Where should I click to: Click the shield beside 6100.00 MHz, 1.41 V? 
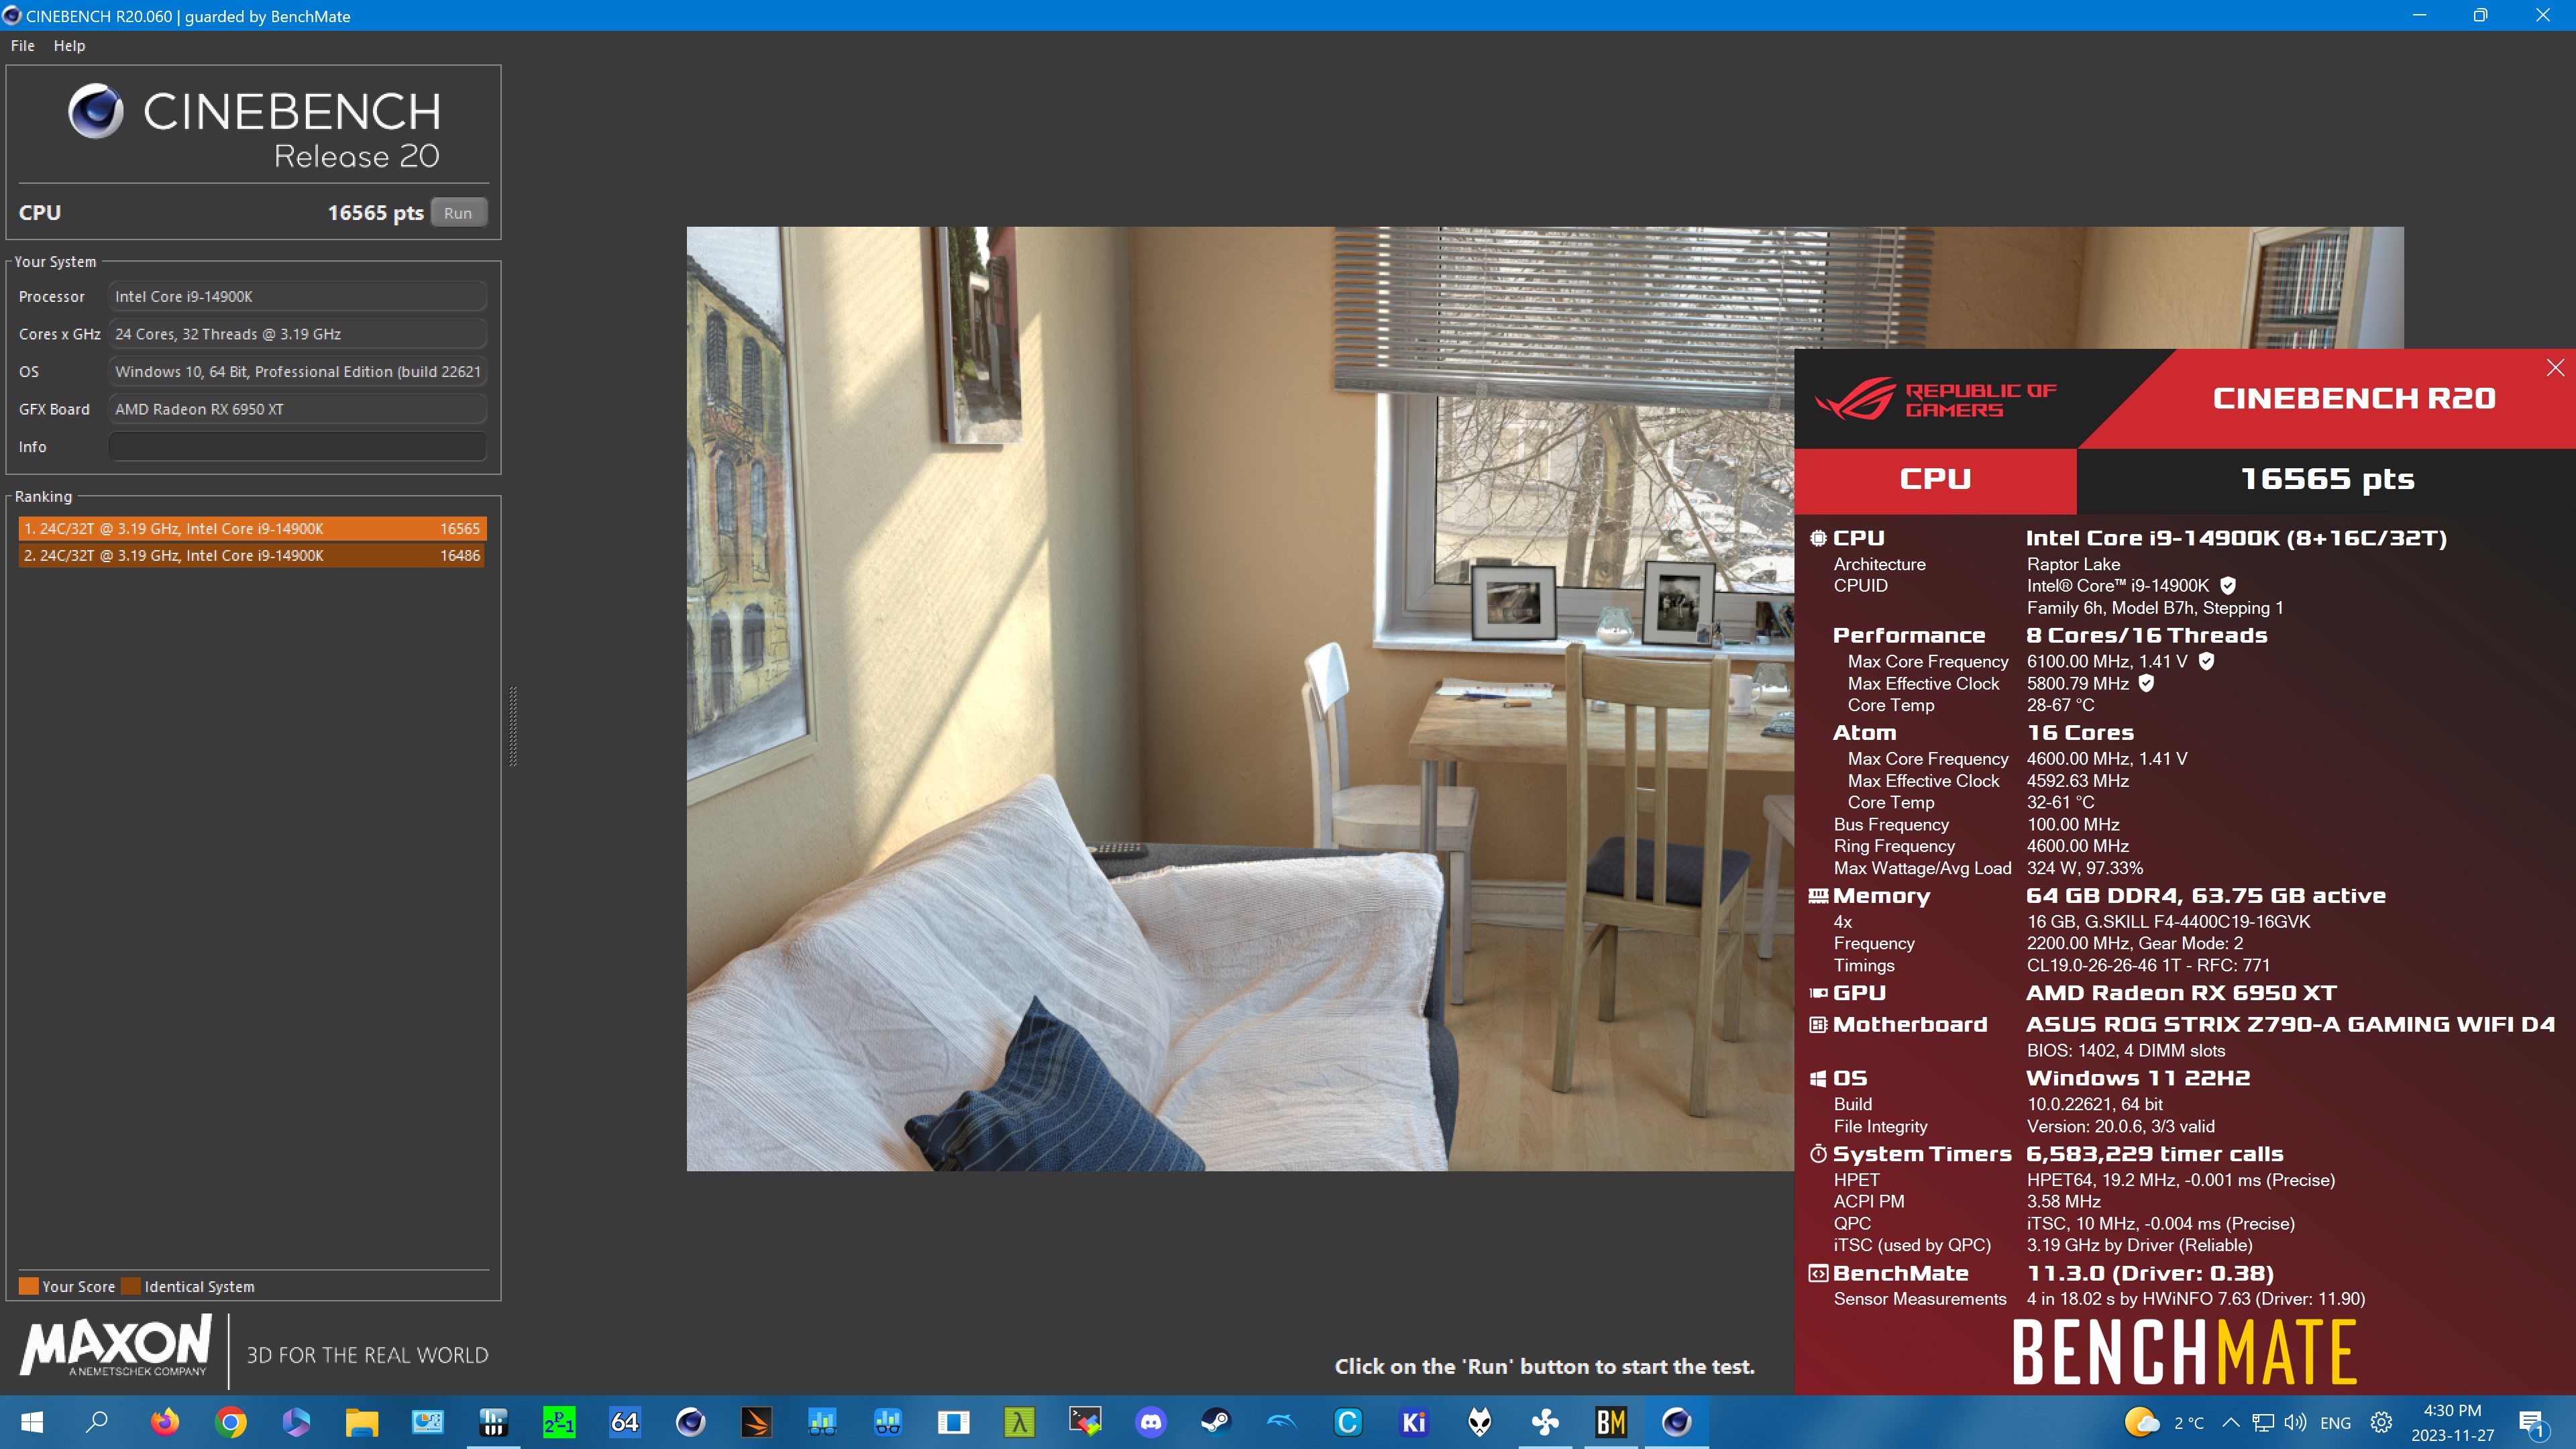click(x=2207, y=661)
